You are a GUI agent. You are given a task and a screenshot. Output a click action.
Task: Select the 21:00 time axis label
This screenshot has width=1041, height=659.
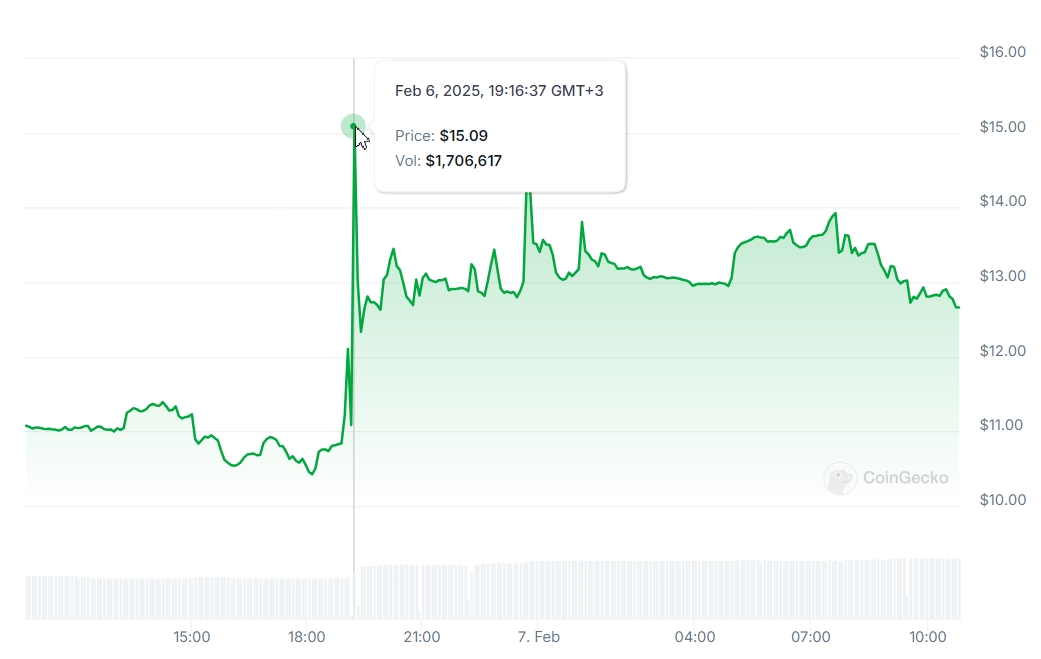tap(422, 636)
